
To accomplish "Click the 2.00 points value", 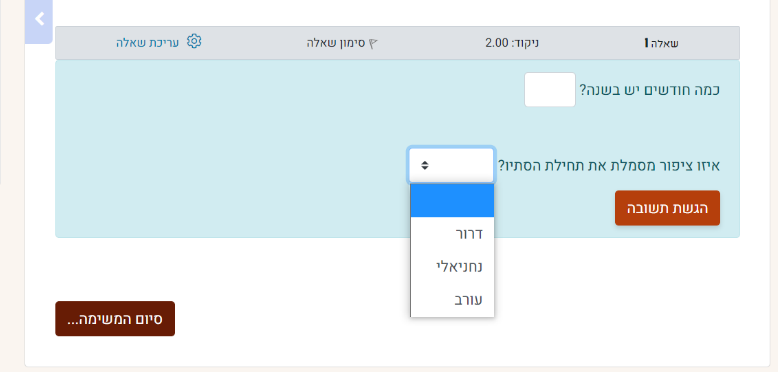I will [497, 43].
